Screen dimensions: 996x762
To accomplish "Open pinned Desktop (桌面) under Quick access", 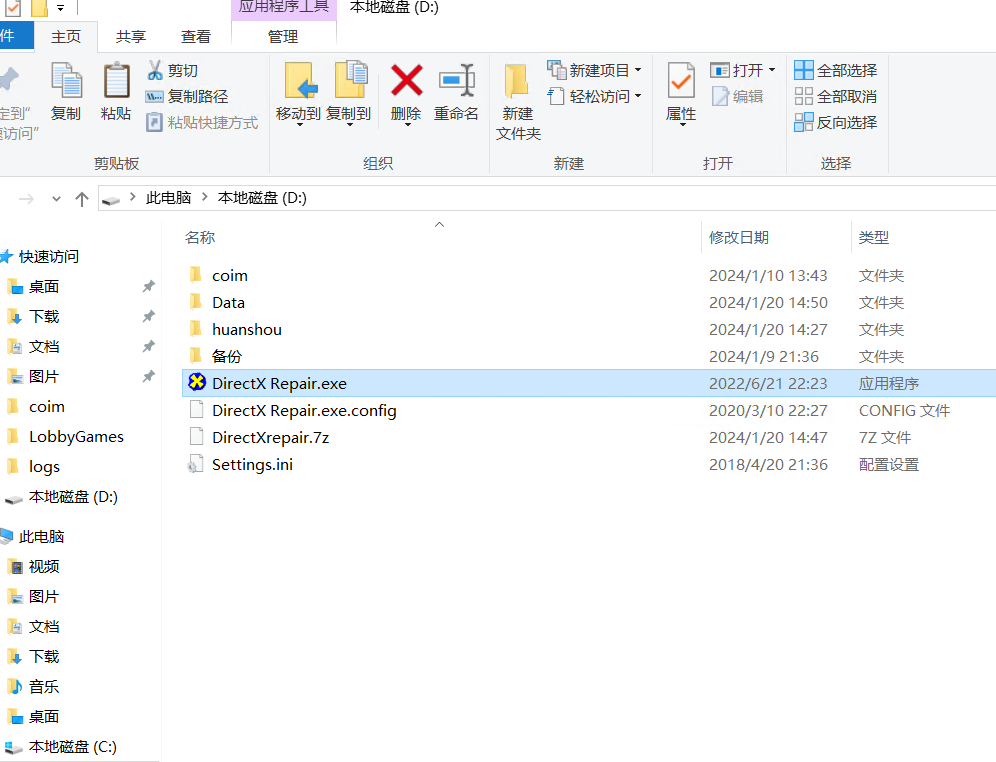I will 44,286.
